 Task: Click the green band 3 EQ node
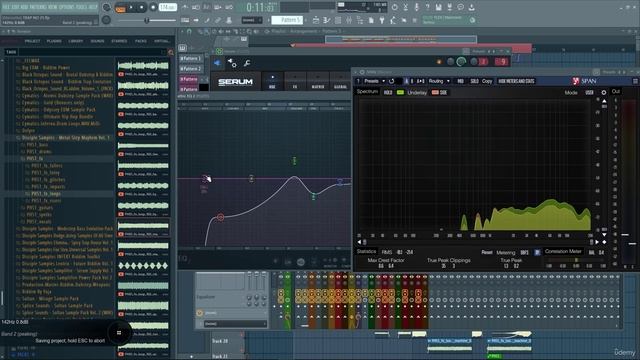point(294,161)
